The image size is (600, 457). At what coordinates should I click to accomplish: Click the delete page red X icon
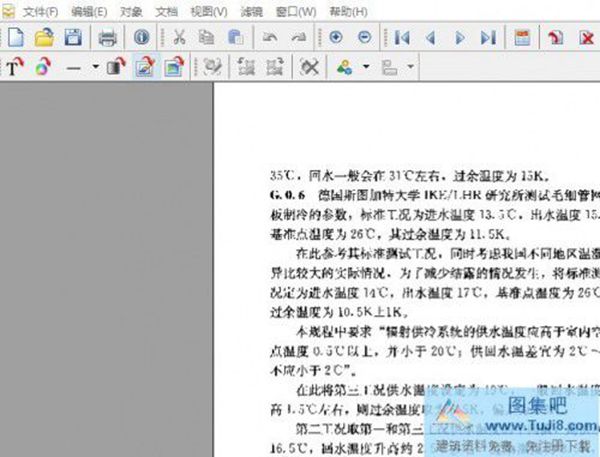pos(586,38)
